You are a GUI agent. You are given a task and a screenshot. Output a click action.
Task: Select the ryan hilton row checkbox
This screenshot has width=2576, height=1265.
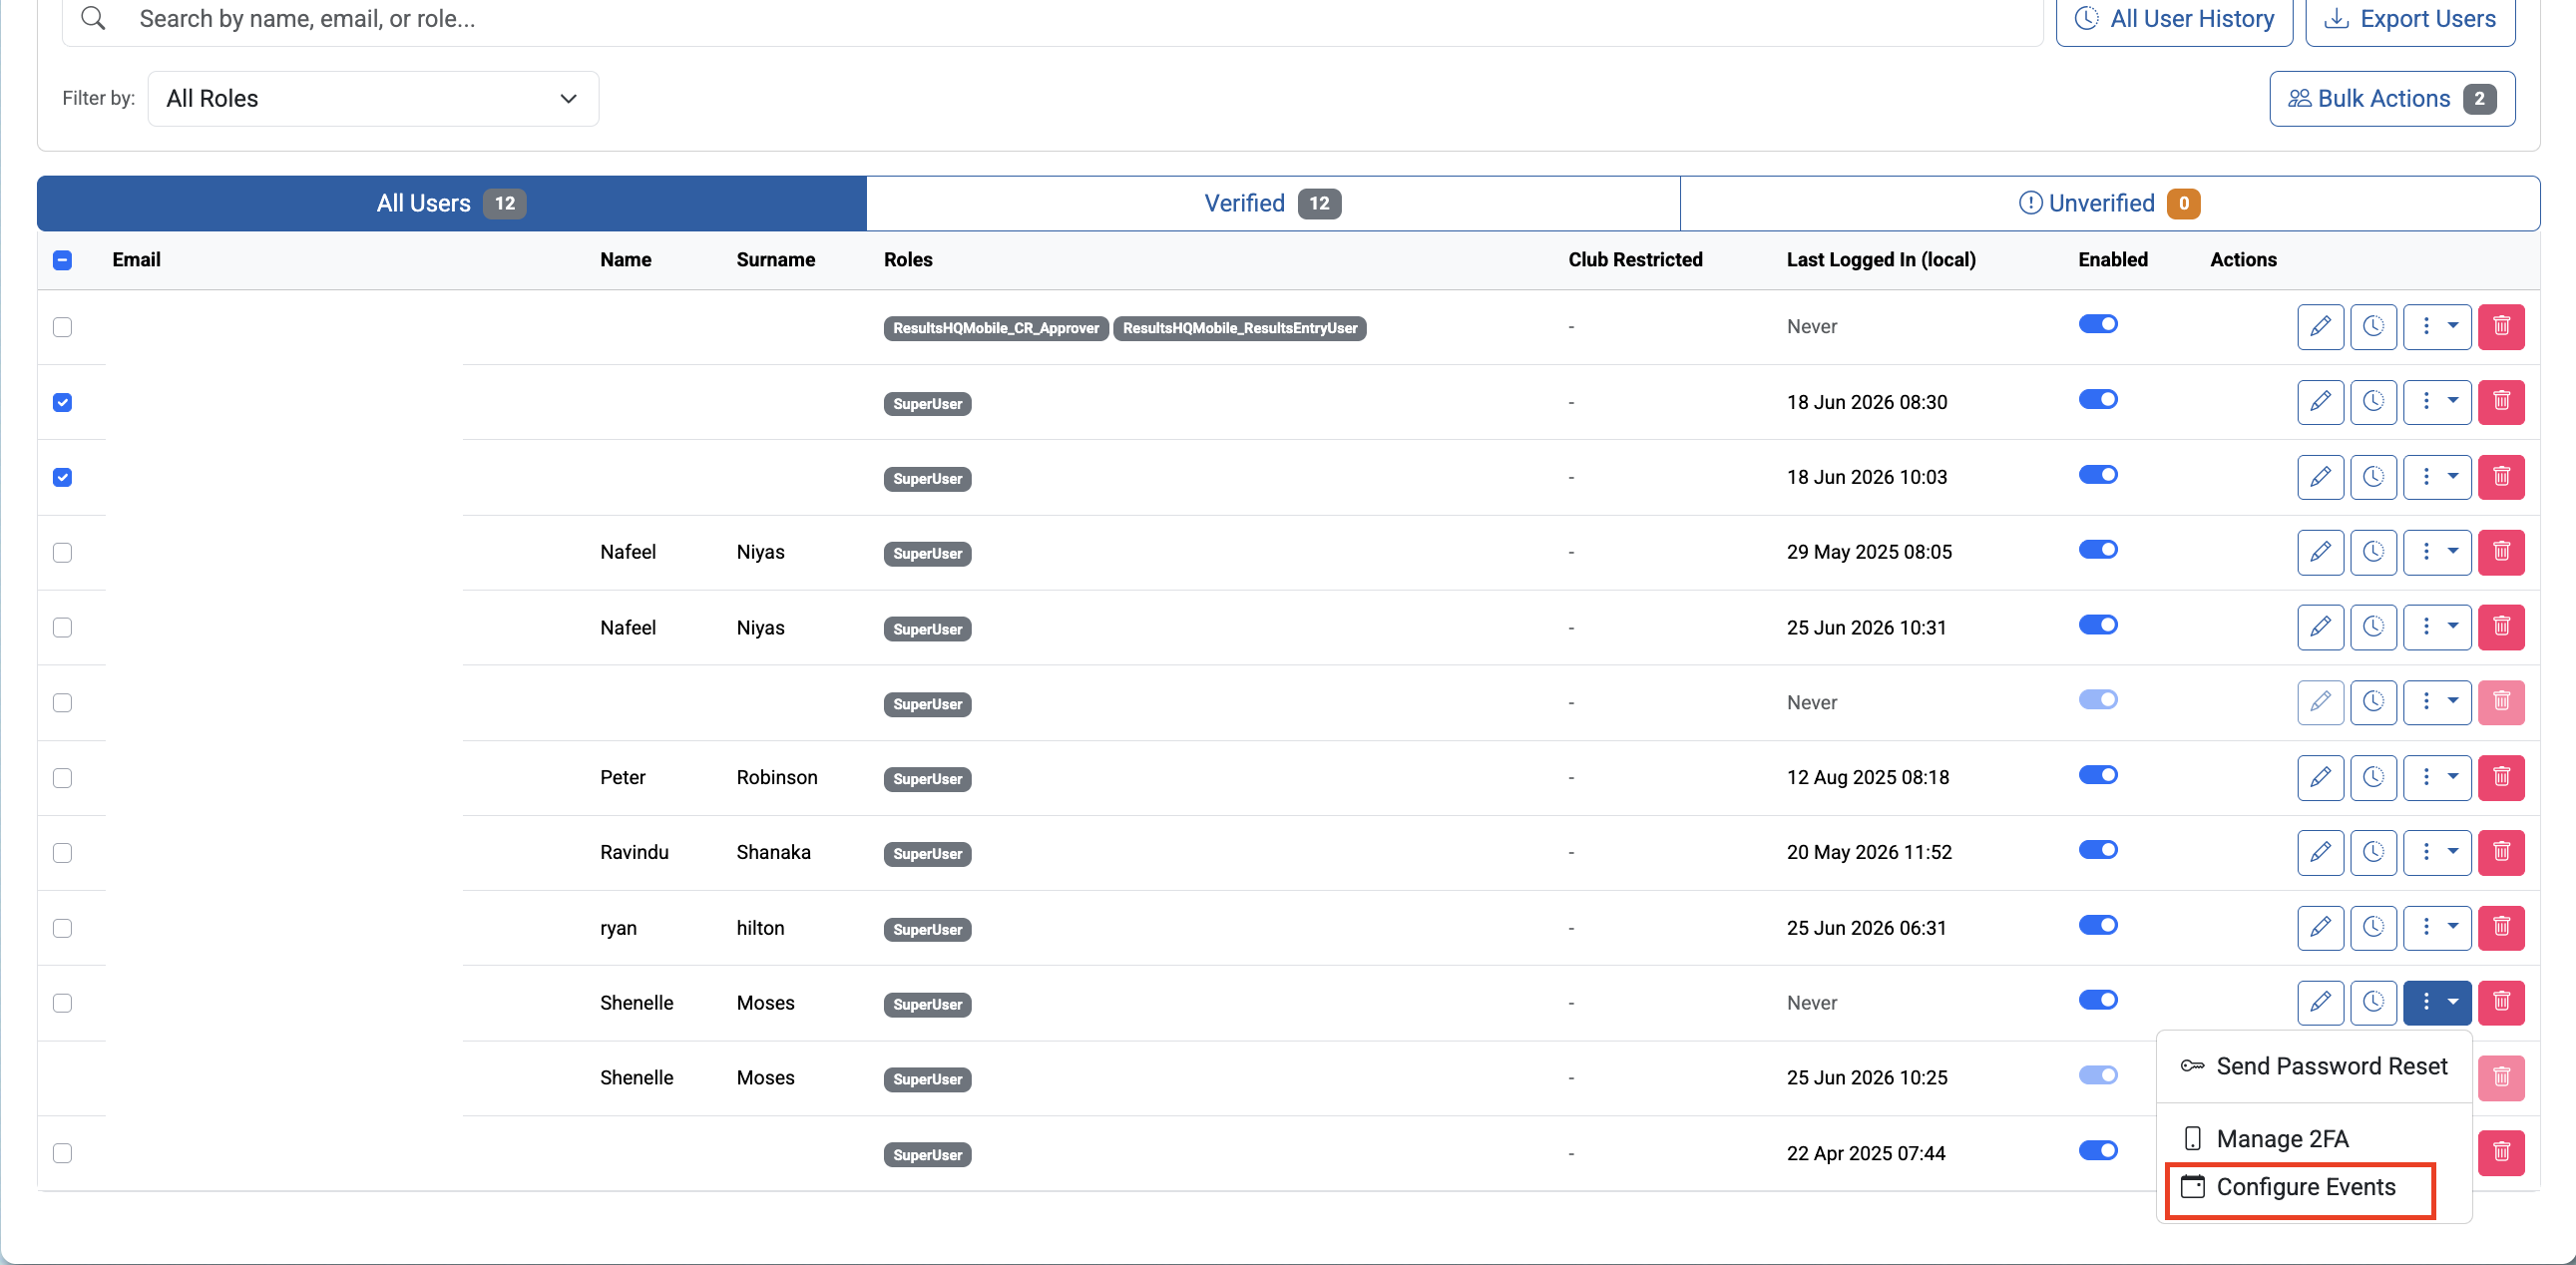click(x=62, y=928)
